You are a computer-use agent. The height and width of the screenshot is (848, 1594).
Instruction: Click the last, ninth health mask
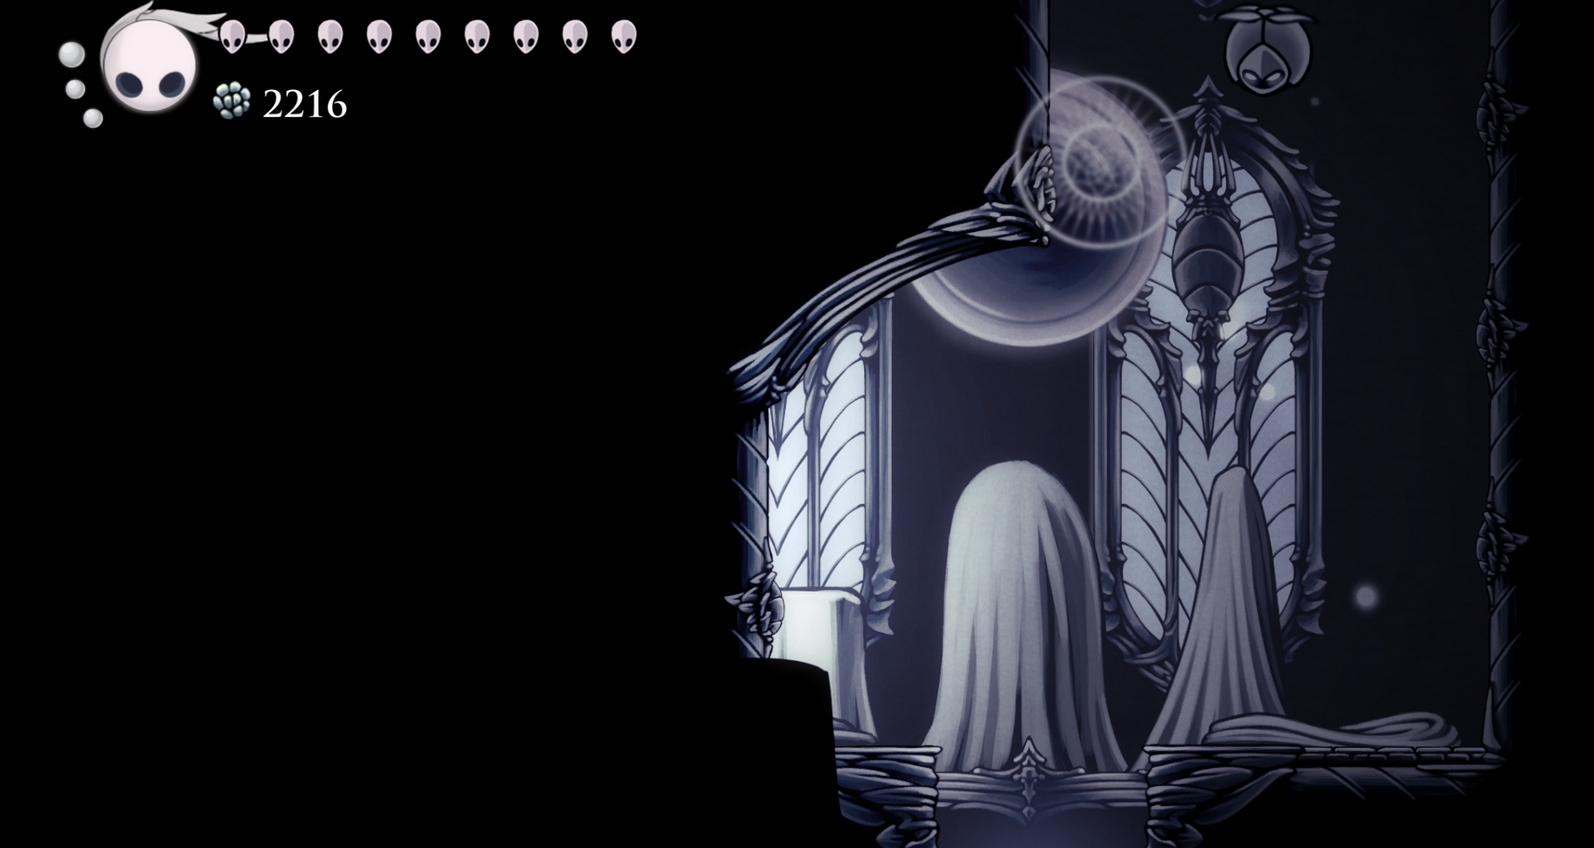point(624,37)
